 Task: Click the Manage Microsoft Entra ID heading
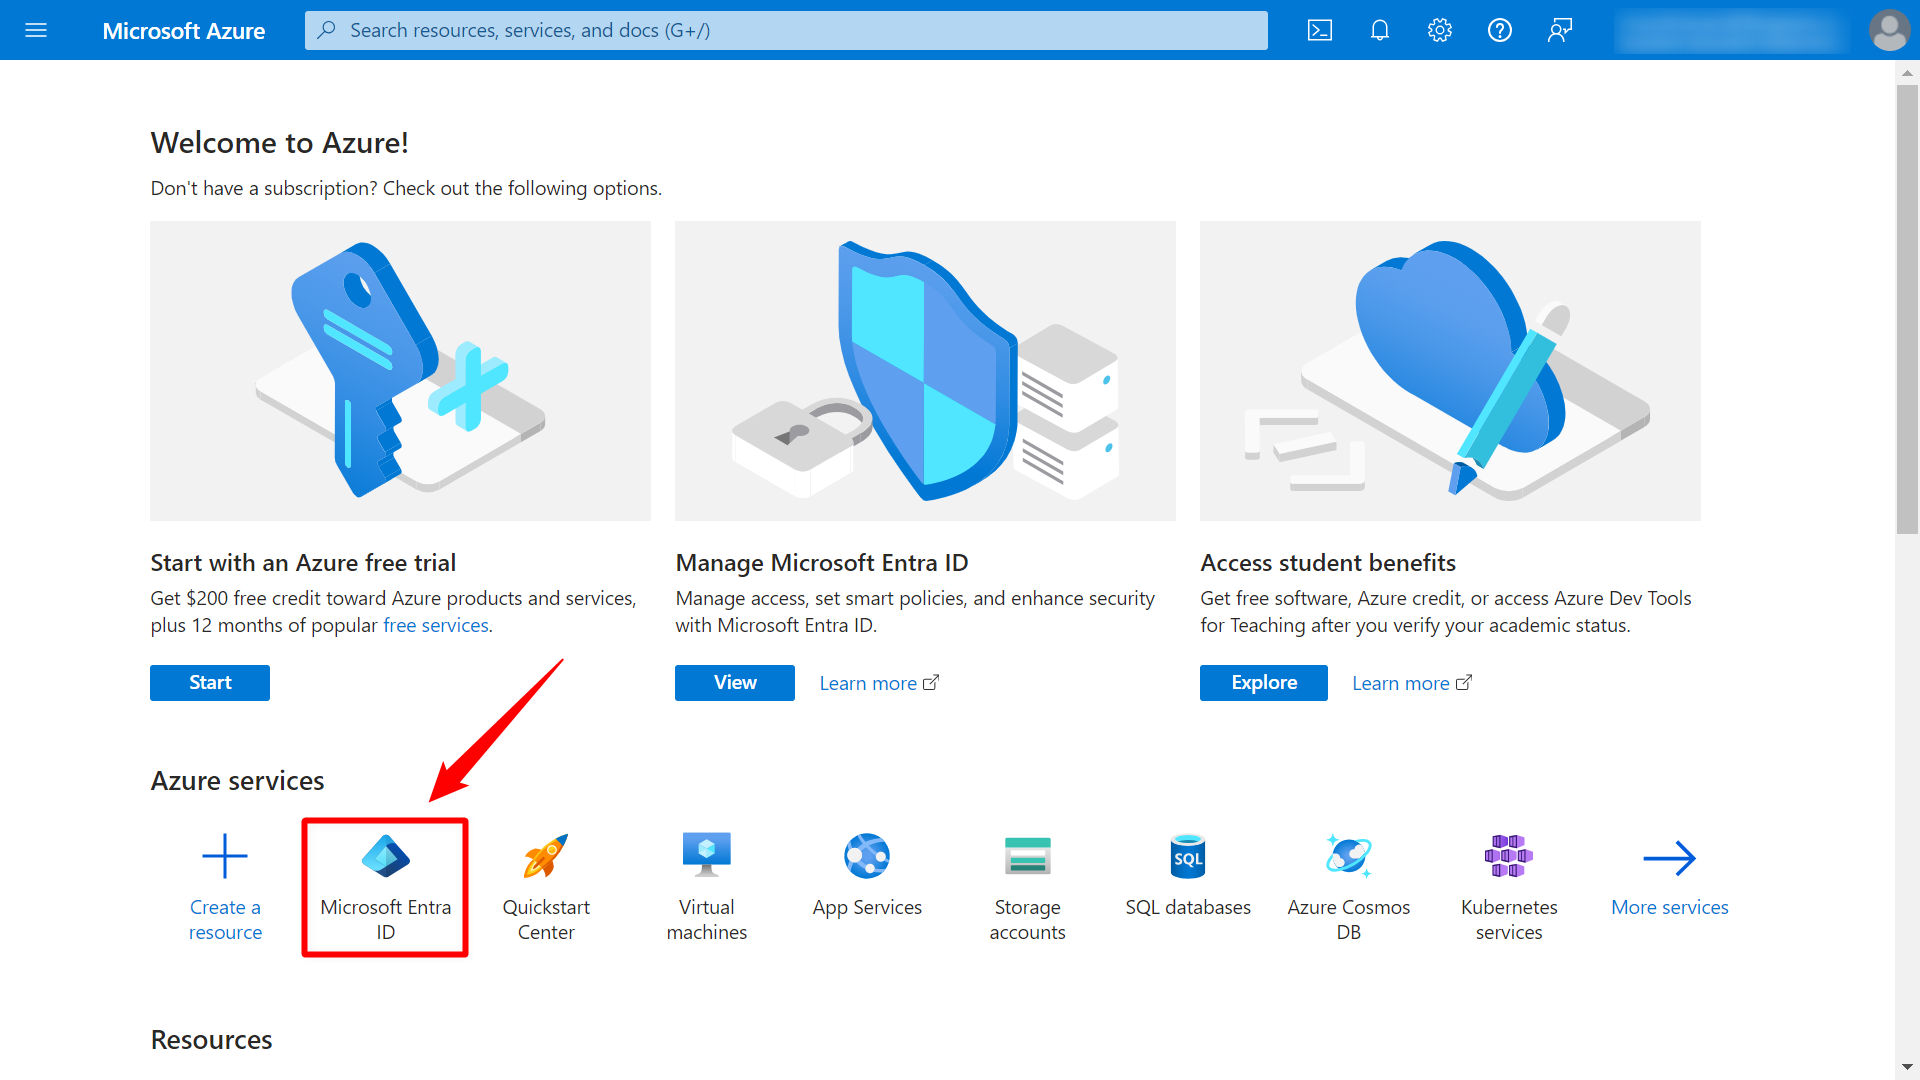click(822, 563)
